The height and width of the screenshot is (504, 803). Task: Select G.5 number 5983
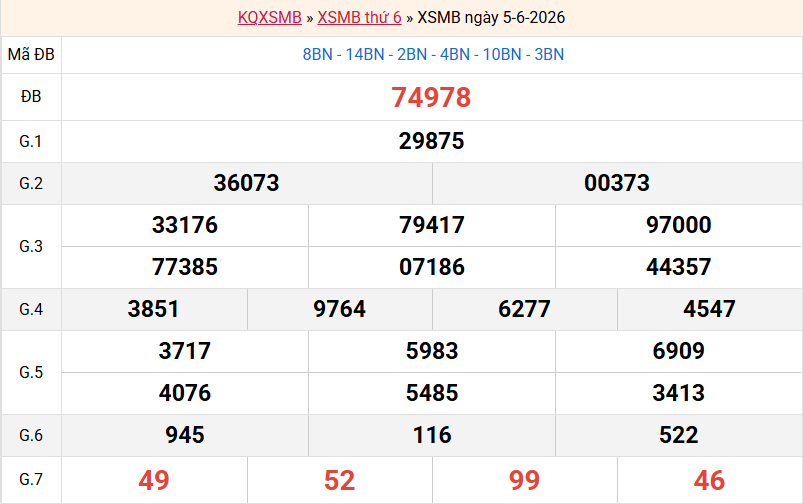coord(432,351)
